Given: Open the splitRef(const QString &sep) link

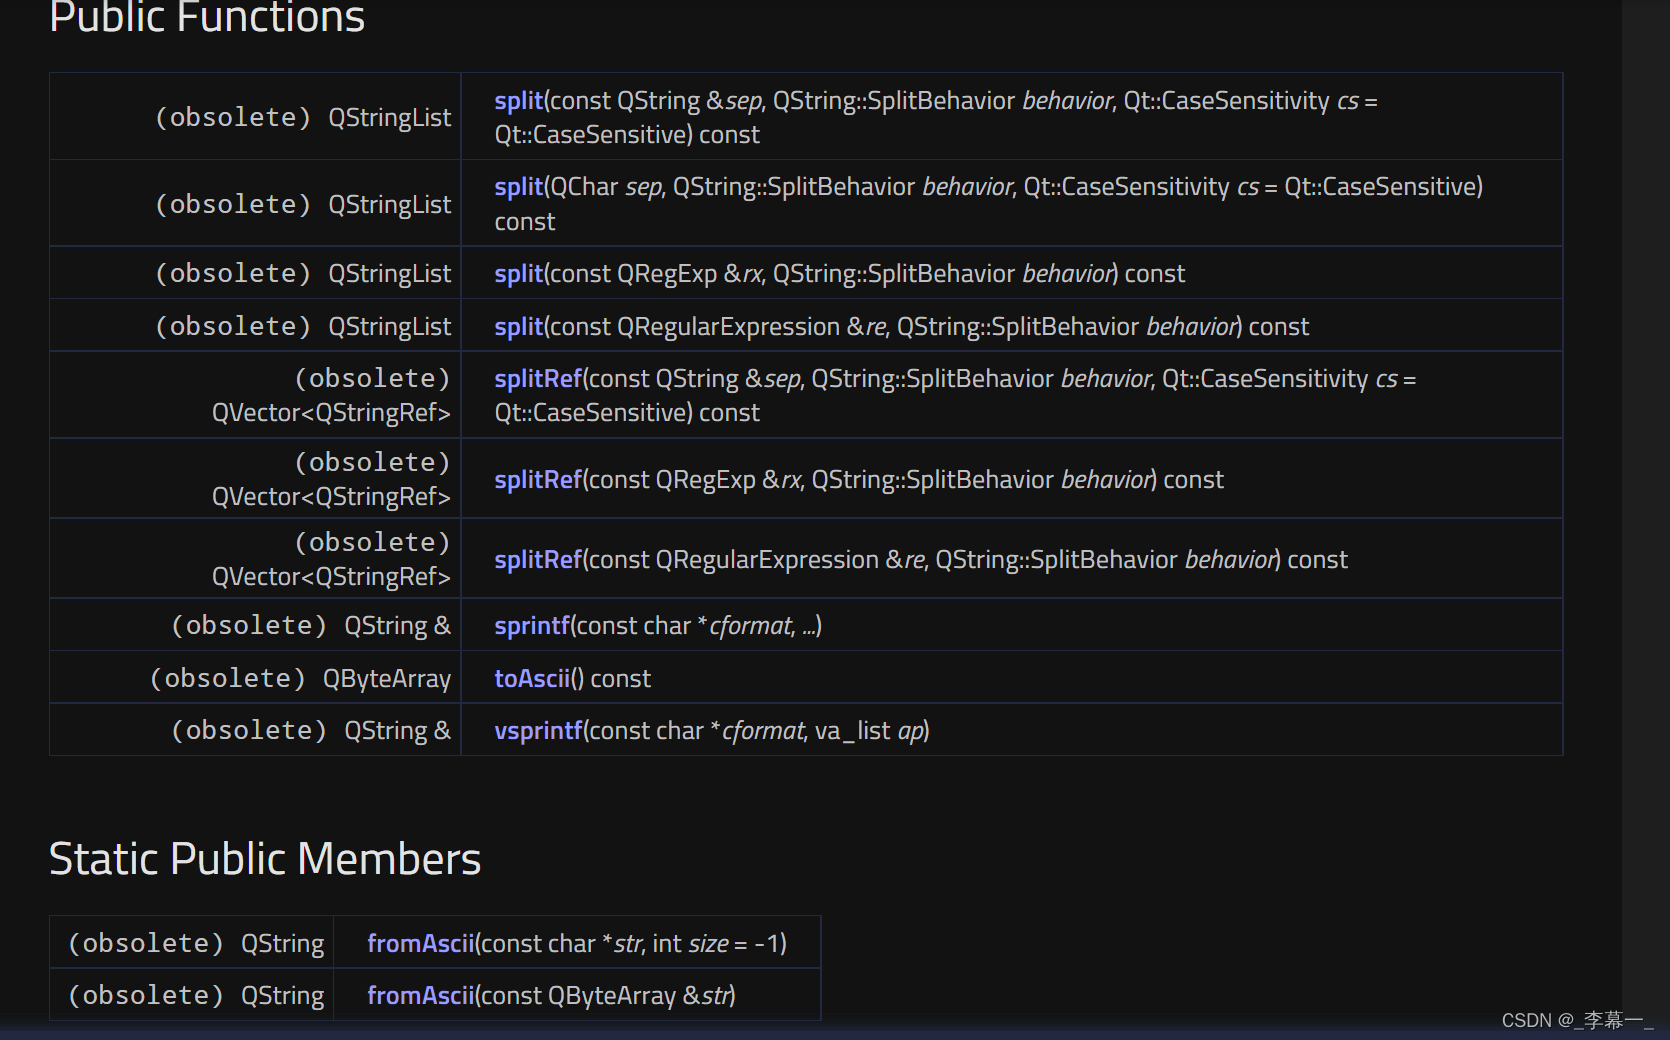Looking at the screenshot, I should click(x=538, y=379).
